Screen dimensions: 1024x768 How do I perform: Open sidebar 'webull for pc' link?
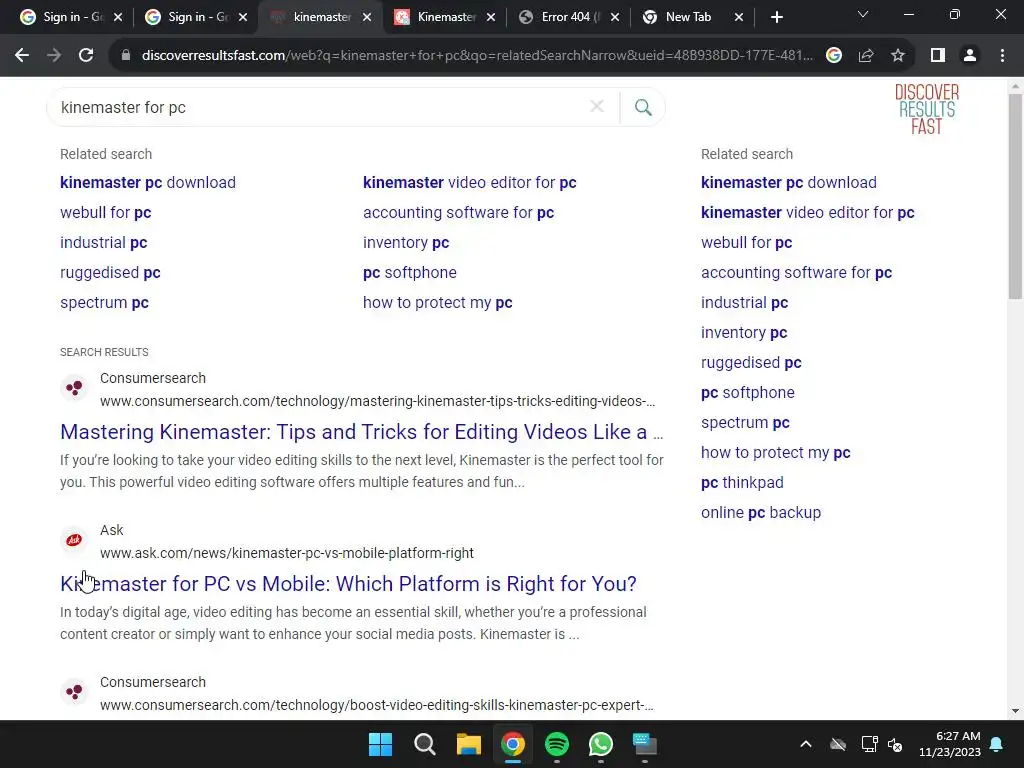pyautogui.click(x=746, y=242)
